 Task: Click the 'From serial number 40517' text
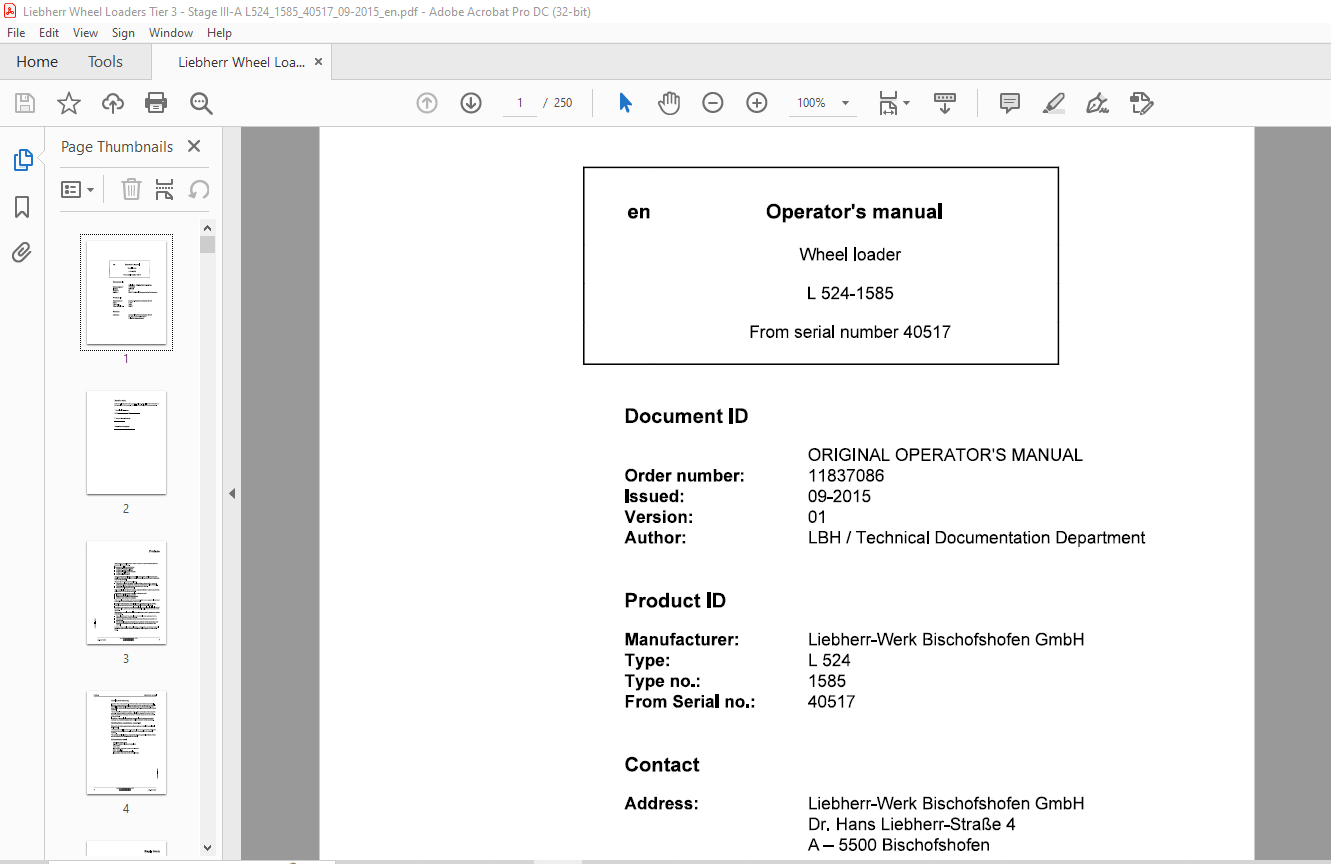coord(850,332)
